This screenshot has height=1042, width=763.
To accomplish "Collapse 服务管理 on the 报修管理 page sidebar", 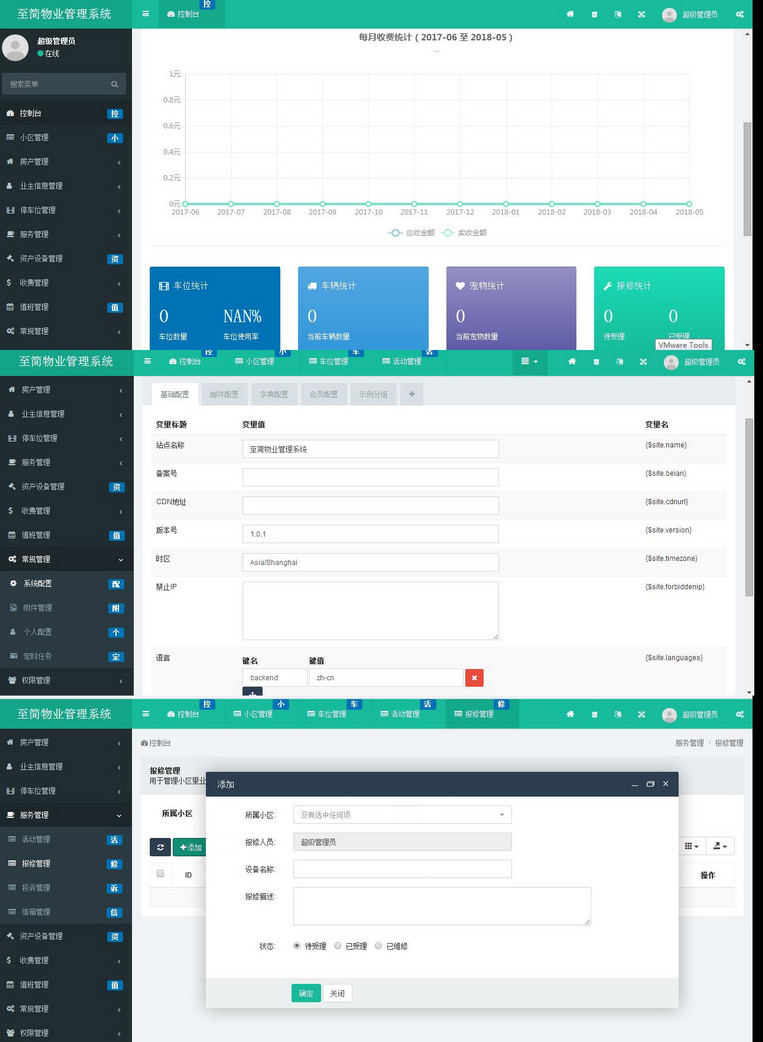I will click(x=66, y=815).
